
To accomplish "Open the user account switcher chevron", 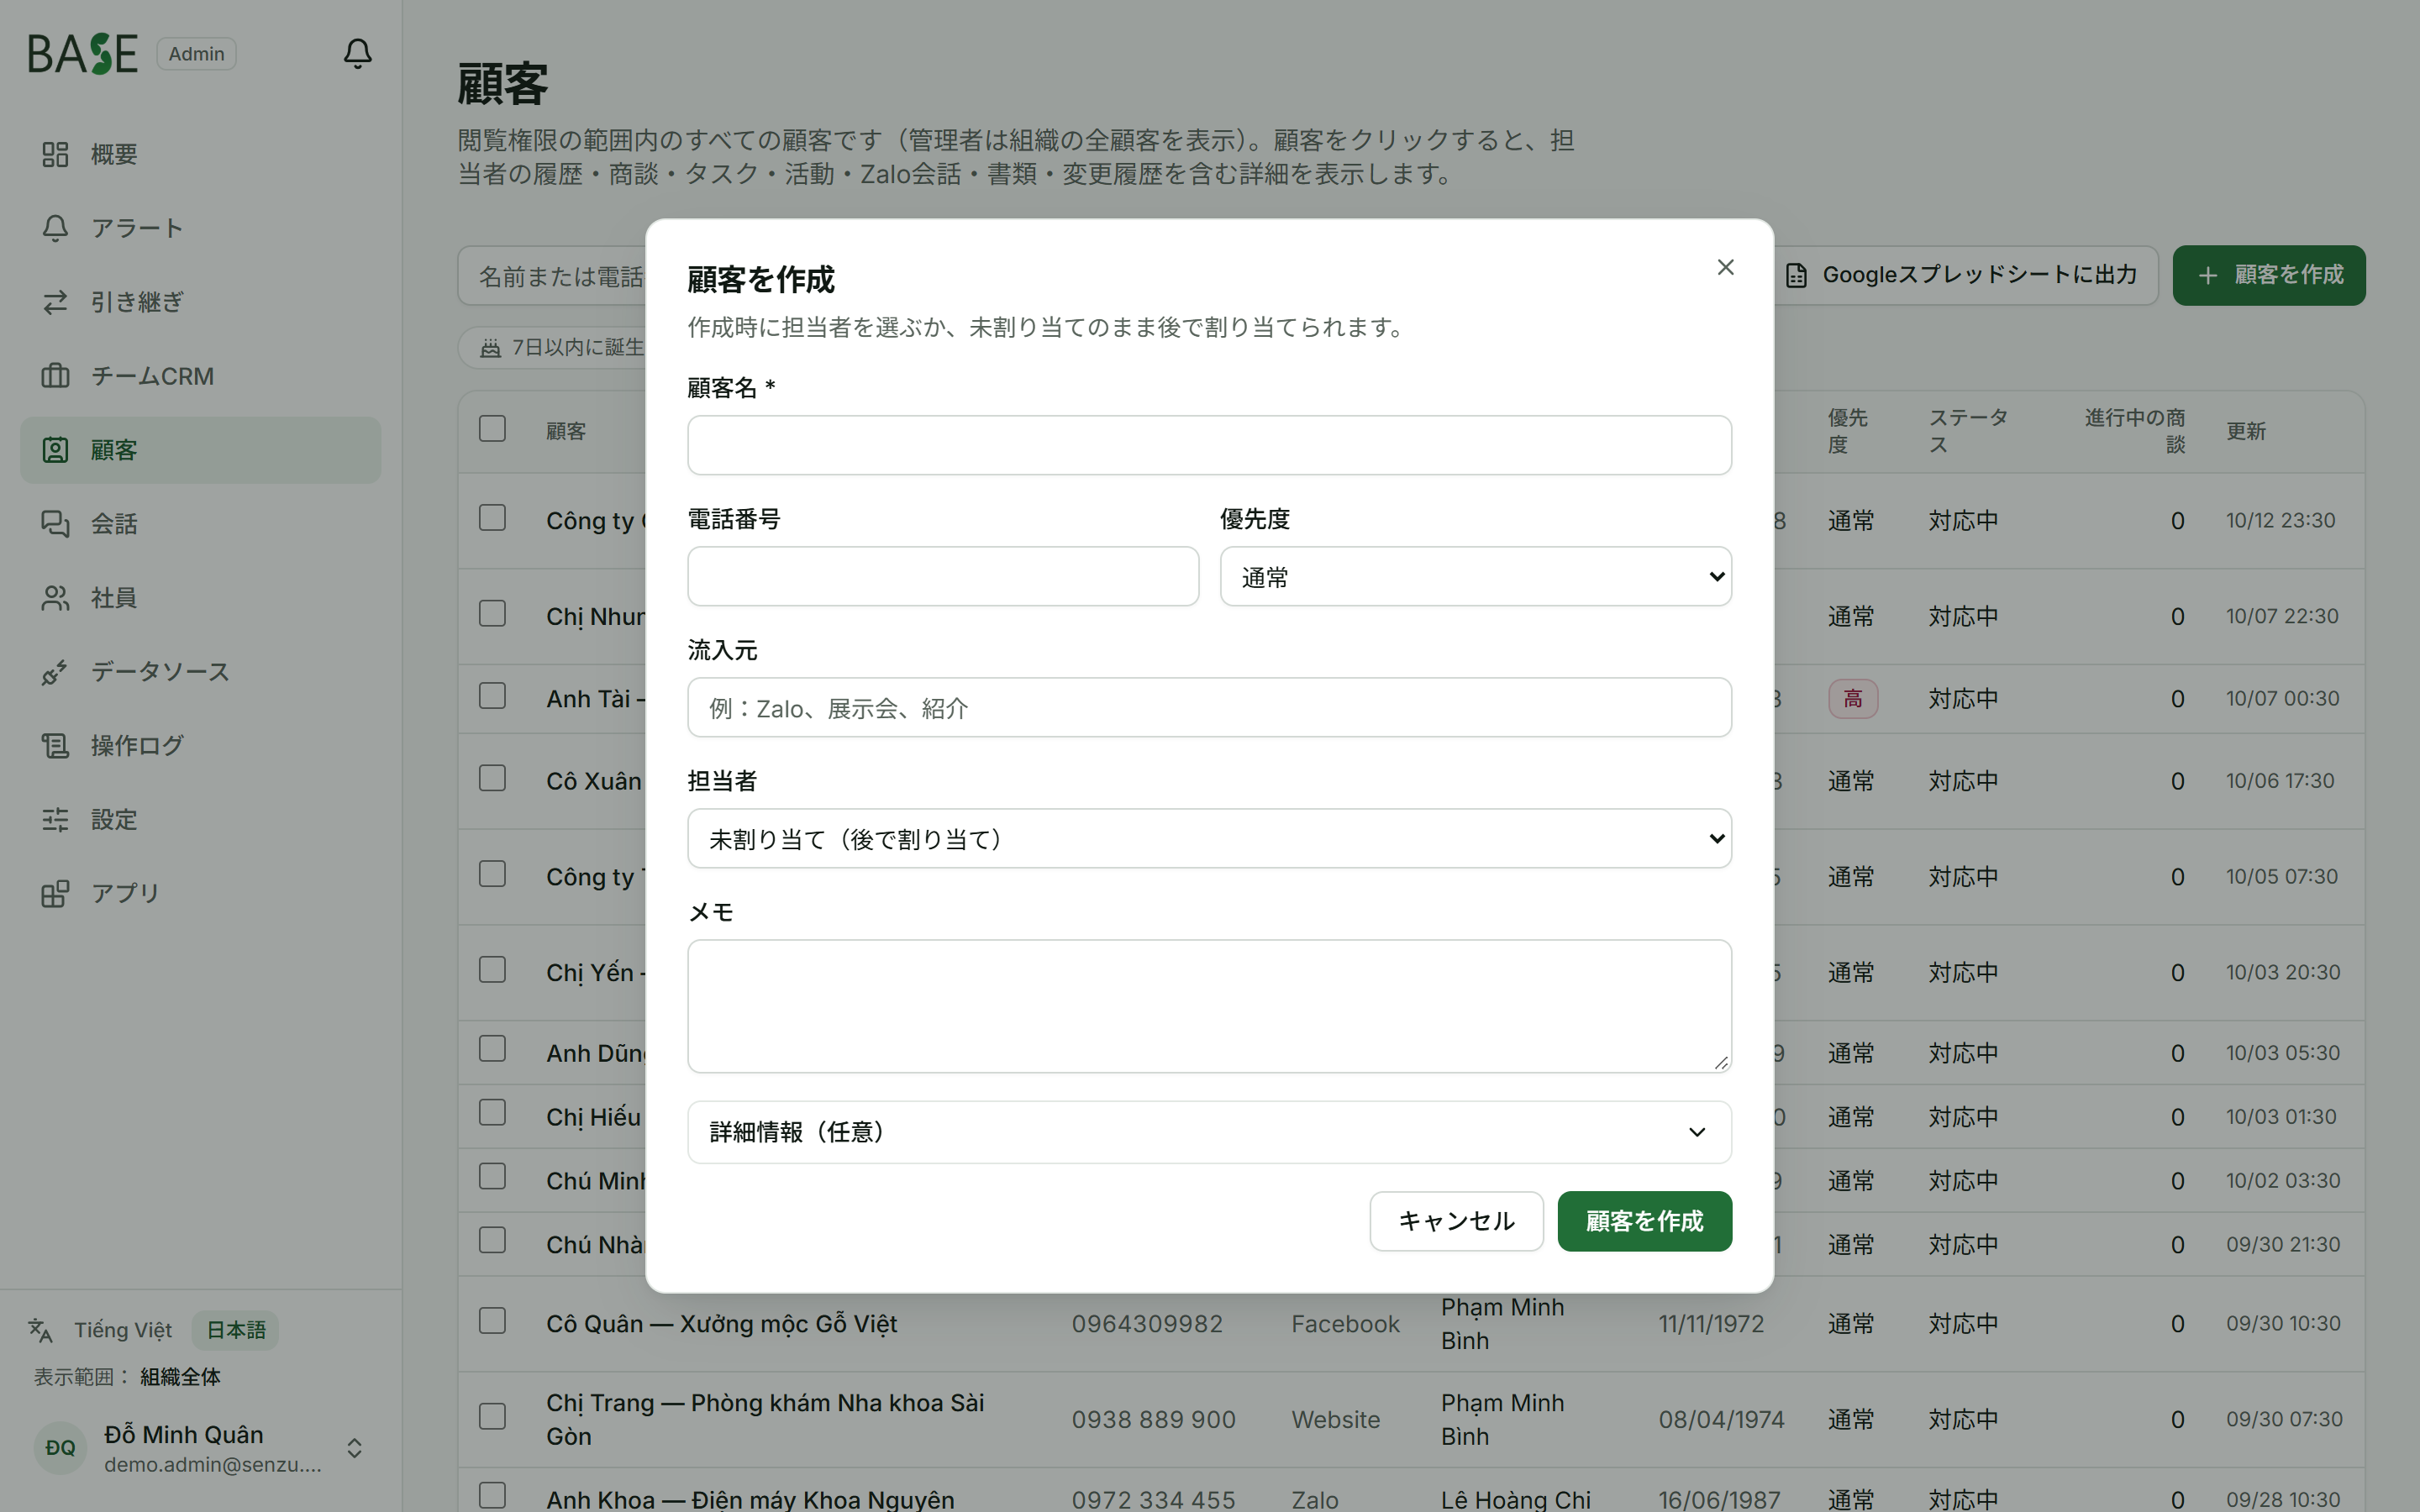I will 354,1448.
